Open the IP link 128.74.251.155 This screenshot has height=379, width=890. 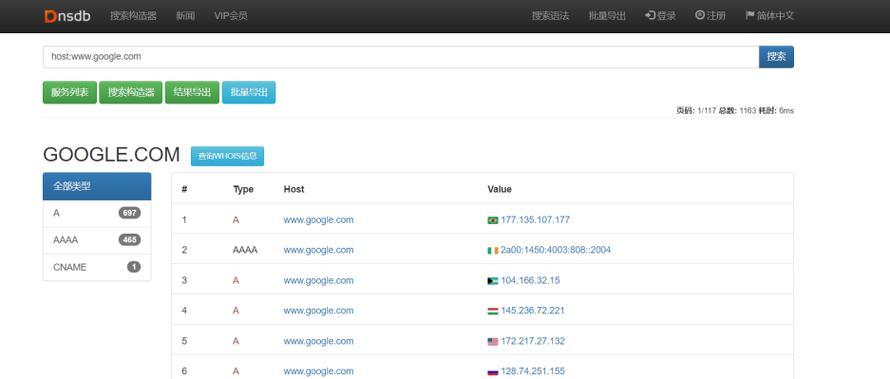pyautogui.click(x=532, y=372)
